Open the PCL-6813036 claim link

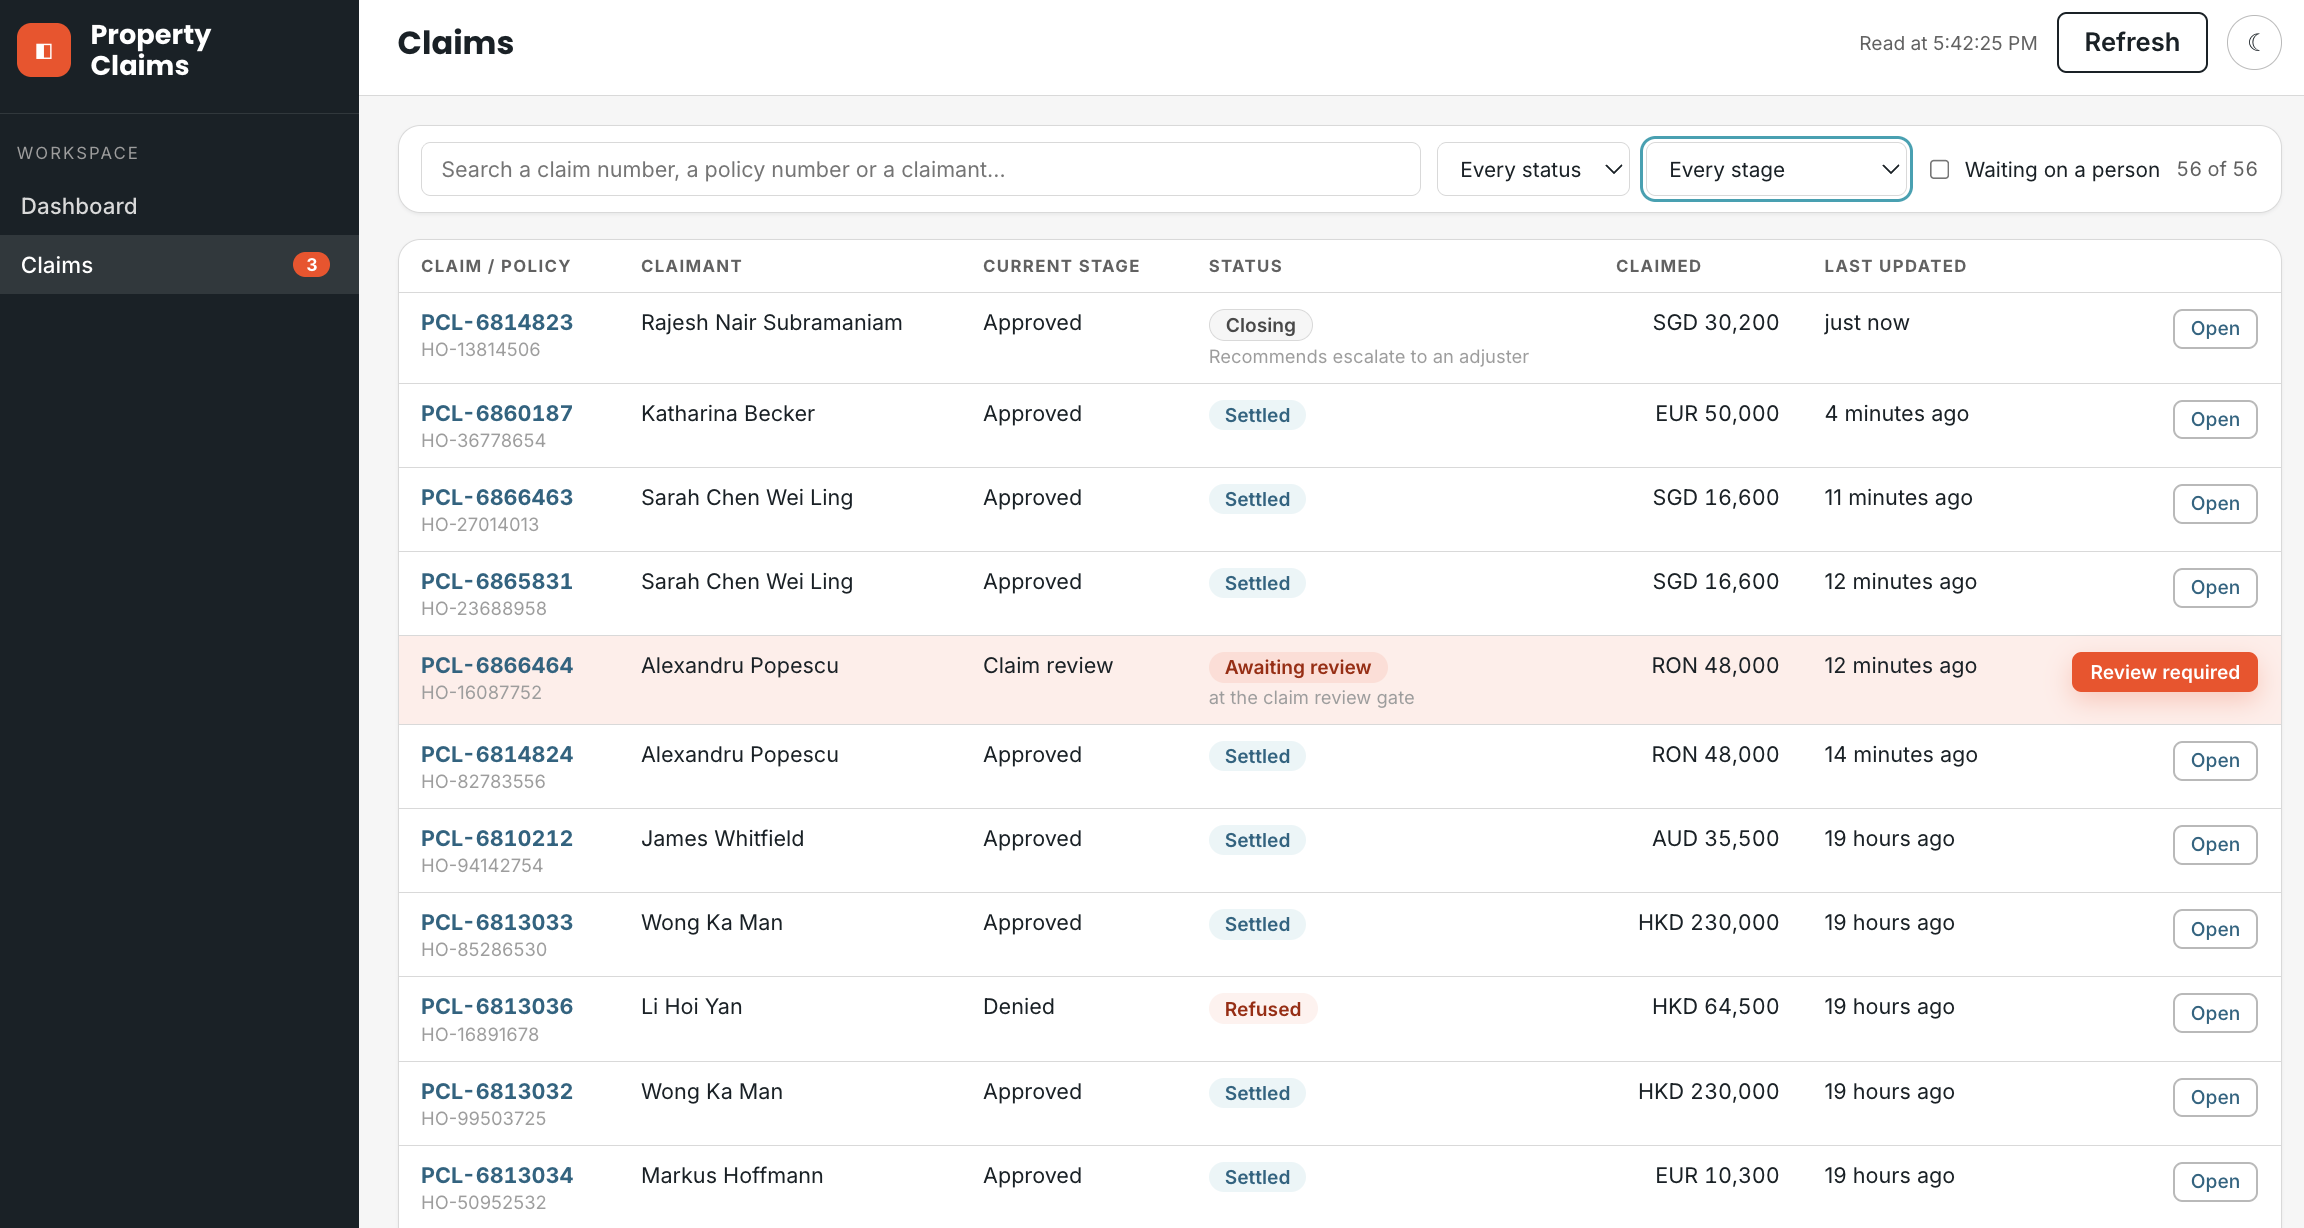(x=497, y=1006)
